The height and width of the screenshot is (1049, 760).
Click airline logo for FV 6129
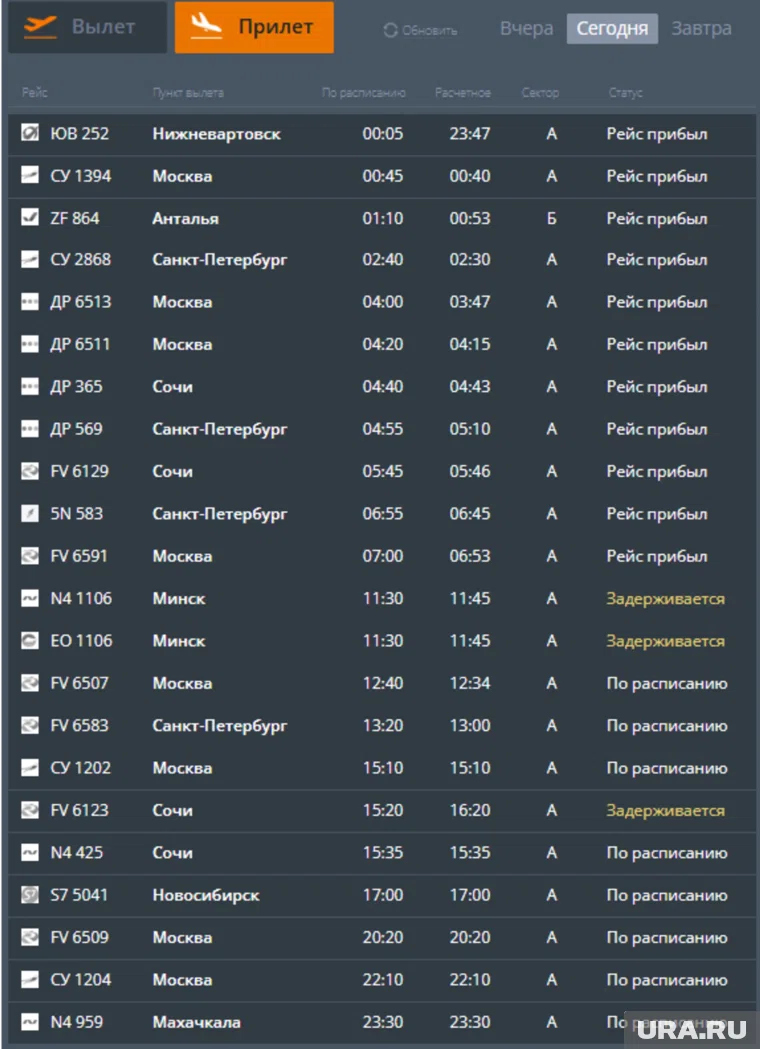coord(30,472)
